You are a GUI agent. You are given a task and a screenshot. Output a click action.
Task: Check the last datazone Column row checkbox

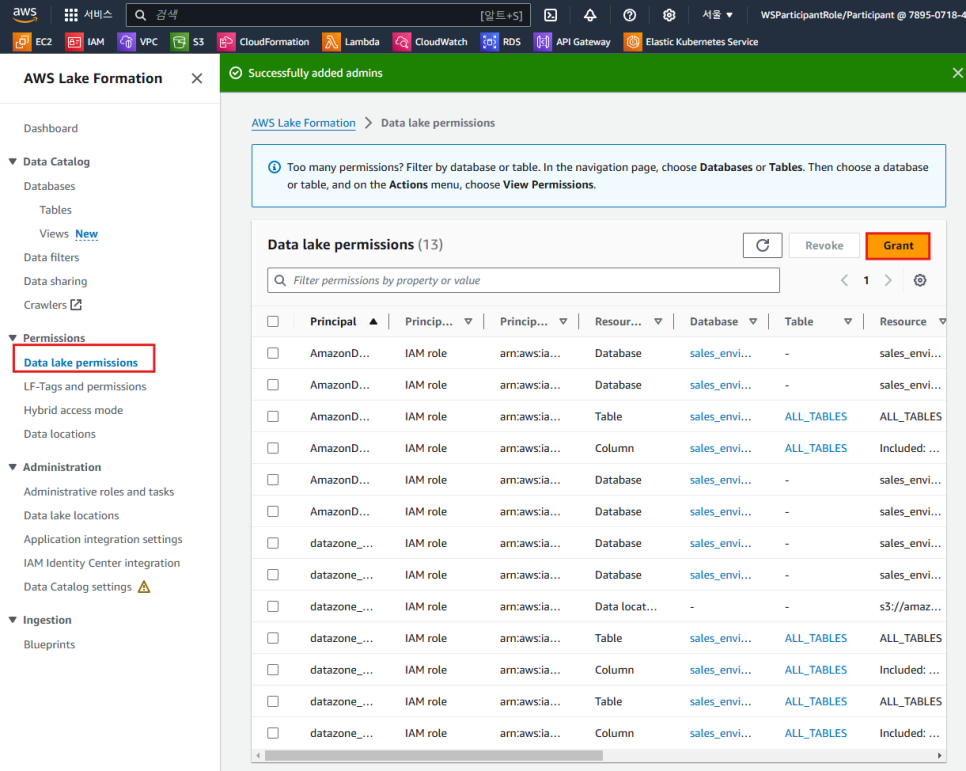273,733
